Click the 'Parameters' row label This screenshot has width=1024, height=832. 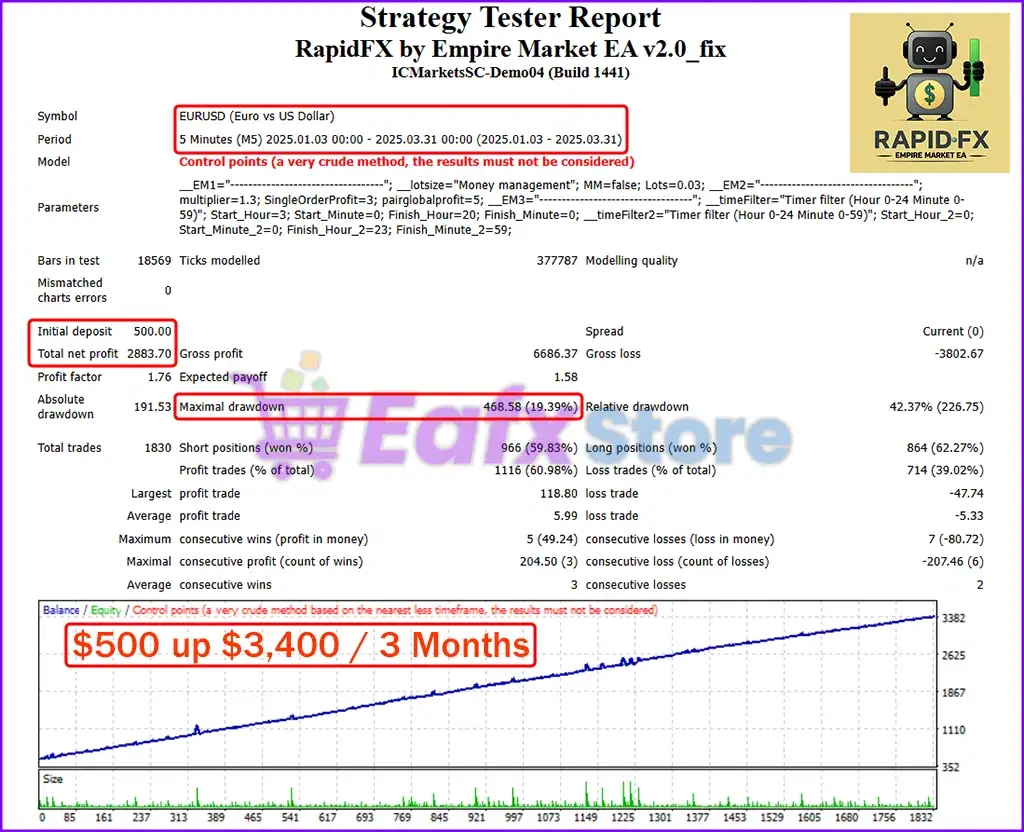68,207
